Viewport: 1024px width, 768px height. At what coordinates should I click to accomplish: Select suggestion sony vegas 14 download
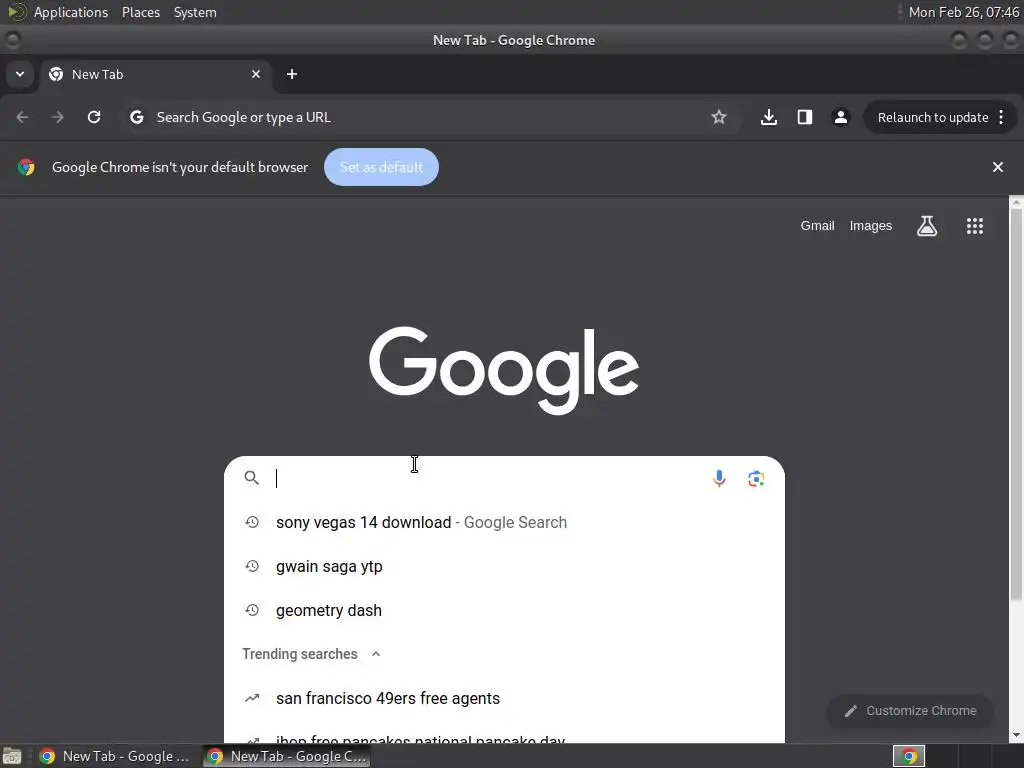pos(504,522)
